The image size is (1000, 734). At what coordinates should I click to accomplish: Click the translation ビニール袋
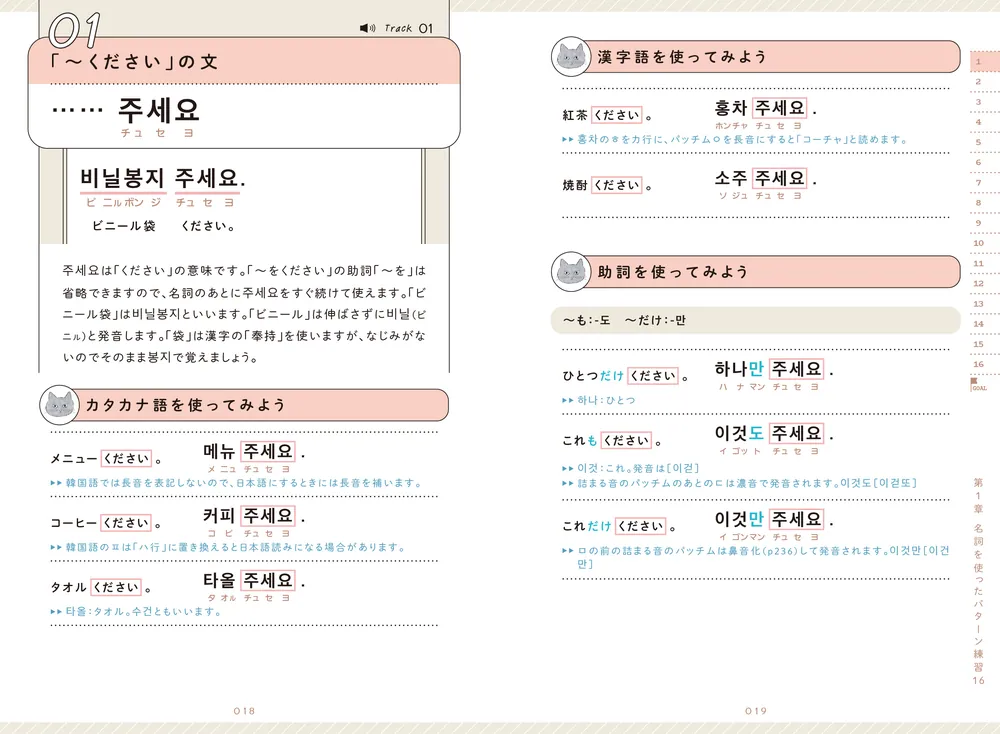coord(124,226)
